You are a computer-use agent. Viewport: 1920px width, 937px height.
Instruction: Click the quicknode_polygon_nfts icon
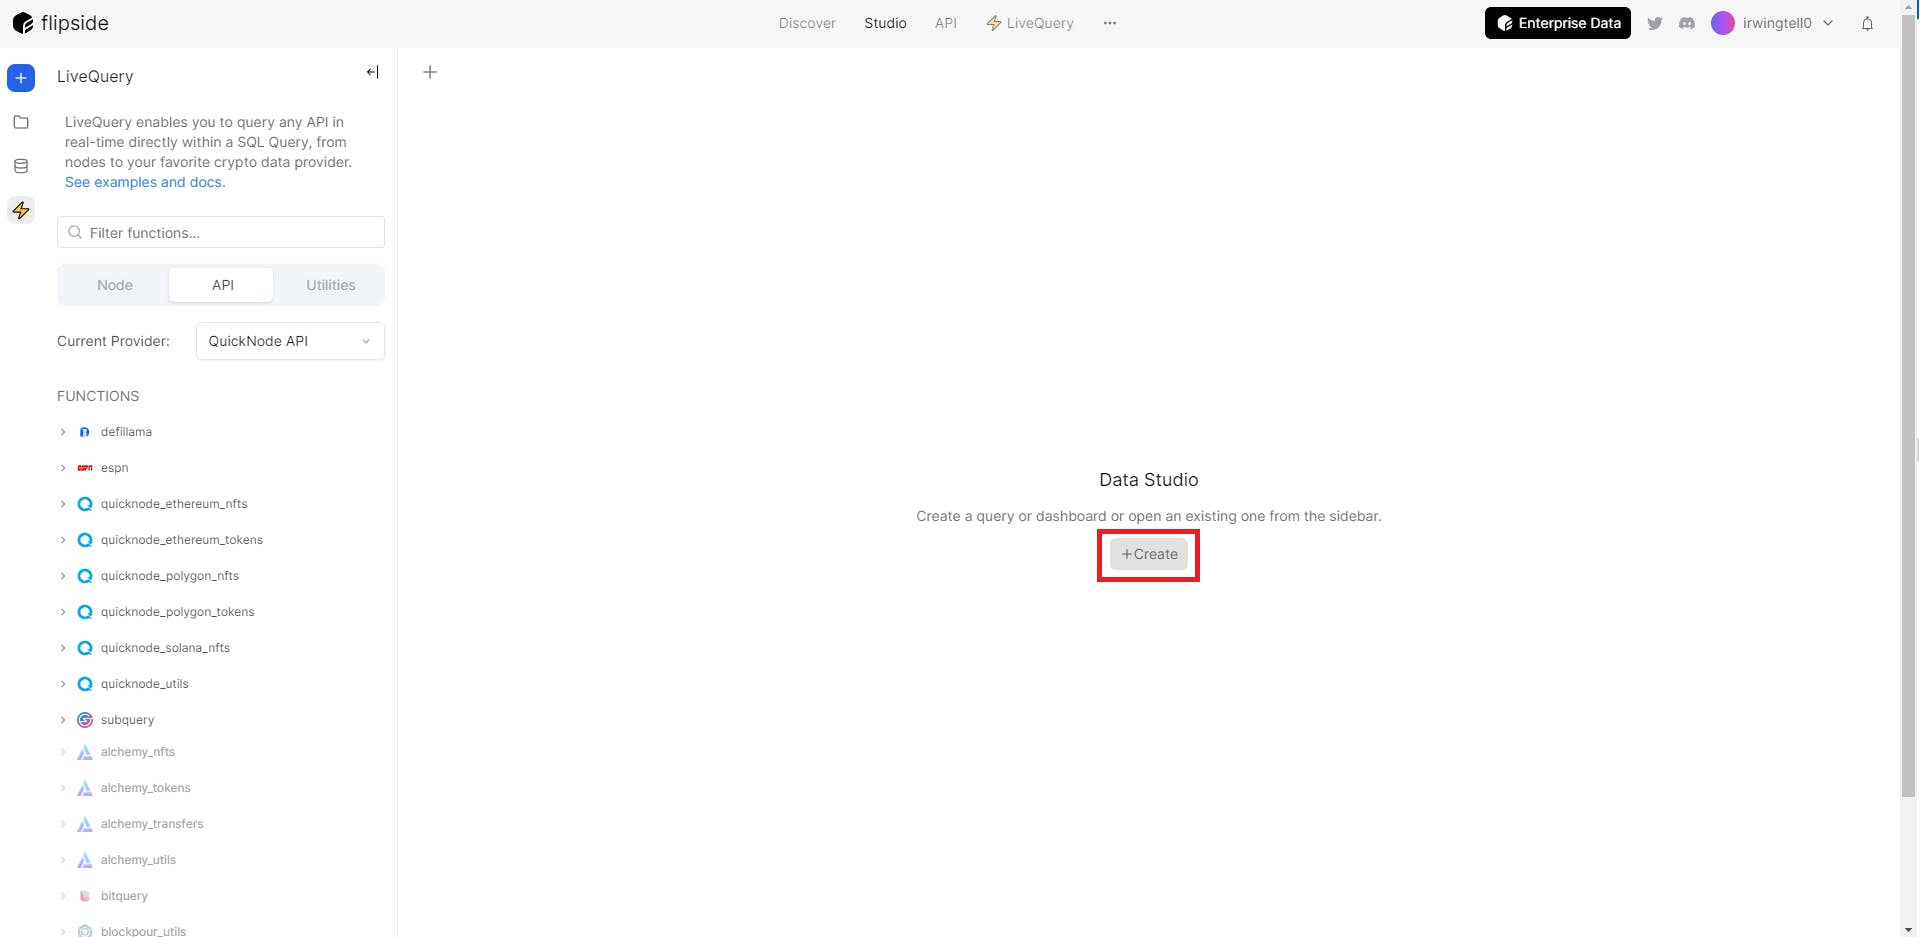pos(85,576)
